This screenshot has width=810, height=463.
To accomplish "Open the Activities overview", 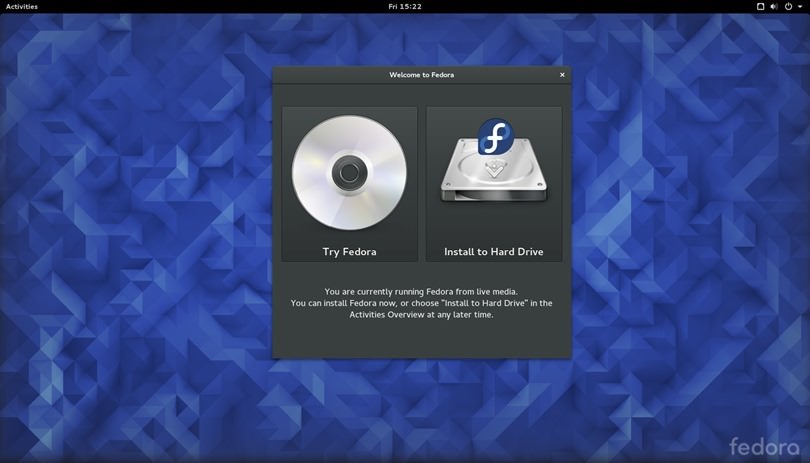I will (22, 7).
